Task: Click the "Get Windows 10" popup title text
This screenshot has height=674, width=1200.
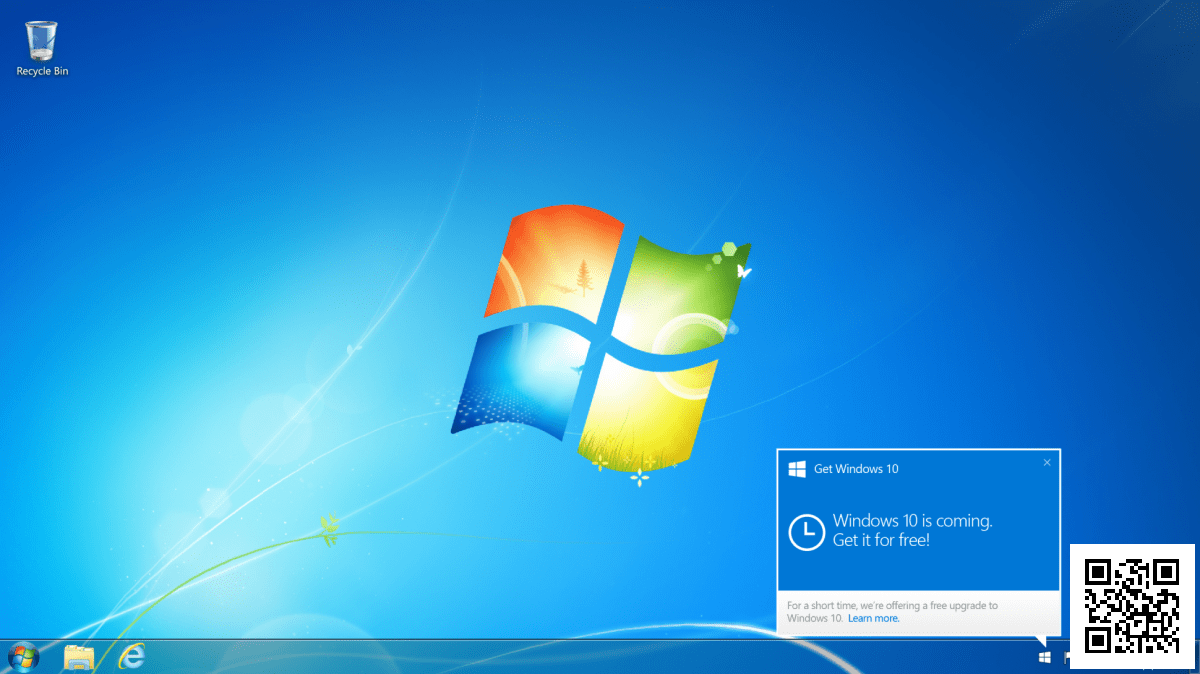Action: coord(856,469)
